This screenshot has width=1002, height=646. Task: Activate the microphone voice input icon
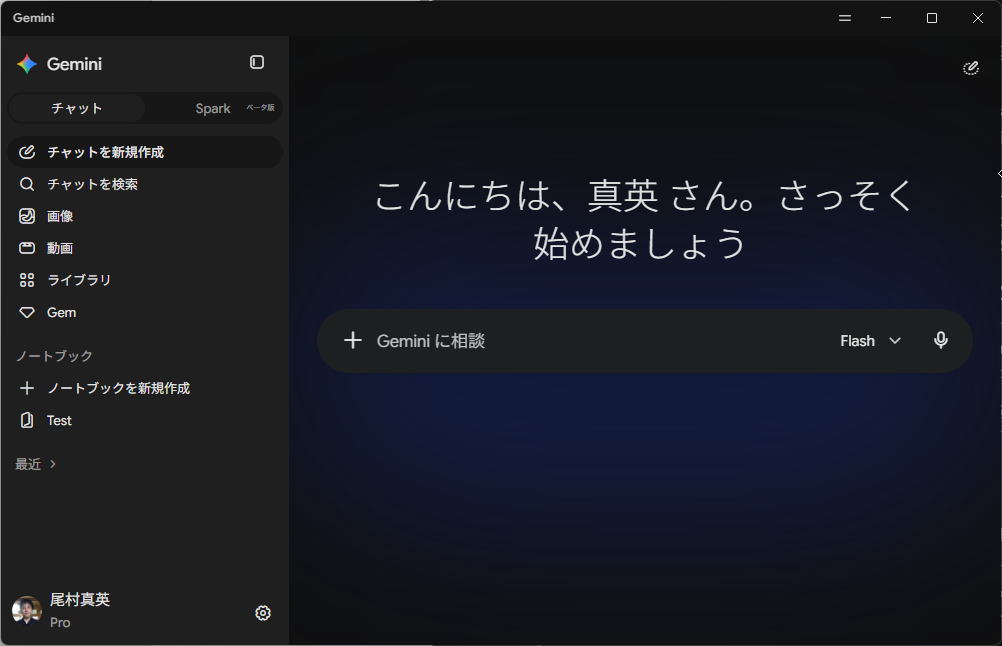[941, 340]
